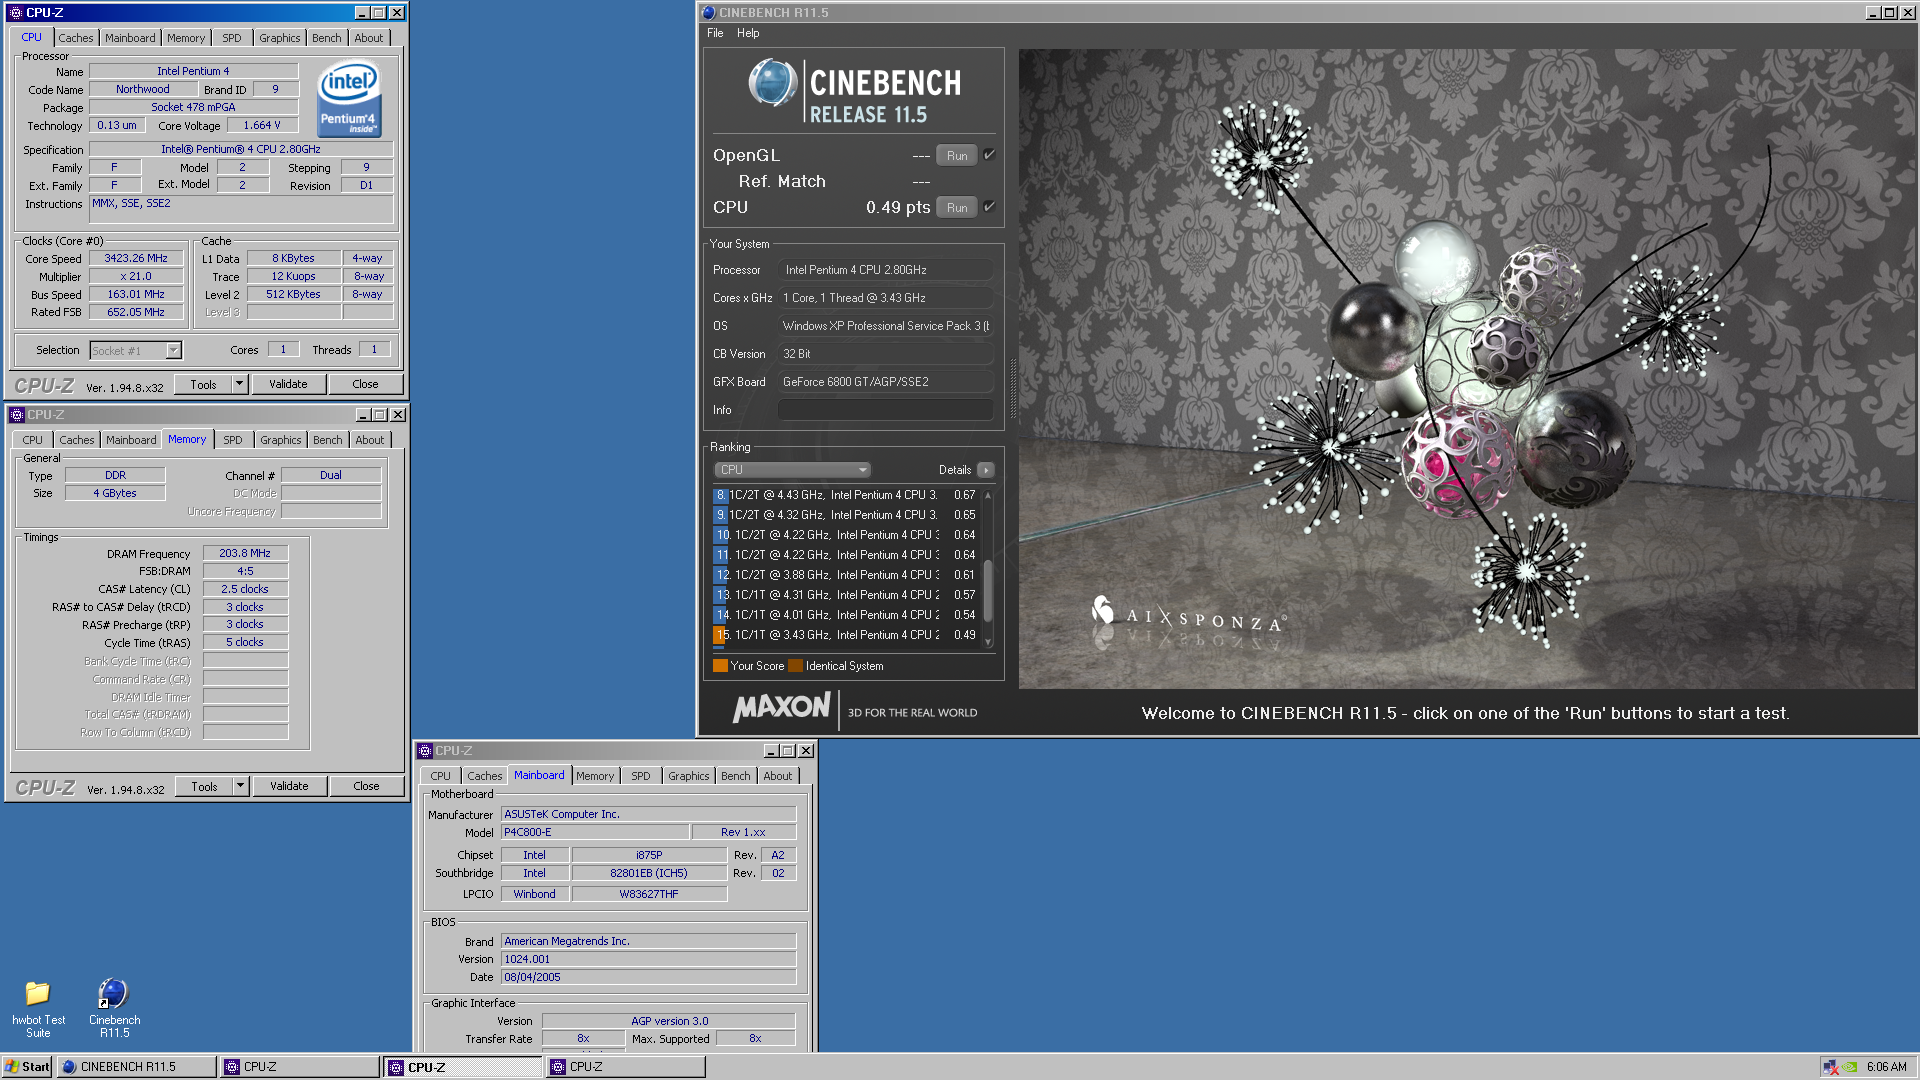
Task: Click the Details arrow in Ranking
Action: (x=986, y=470)
